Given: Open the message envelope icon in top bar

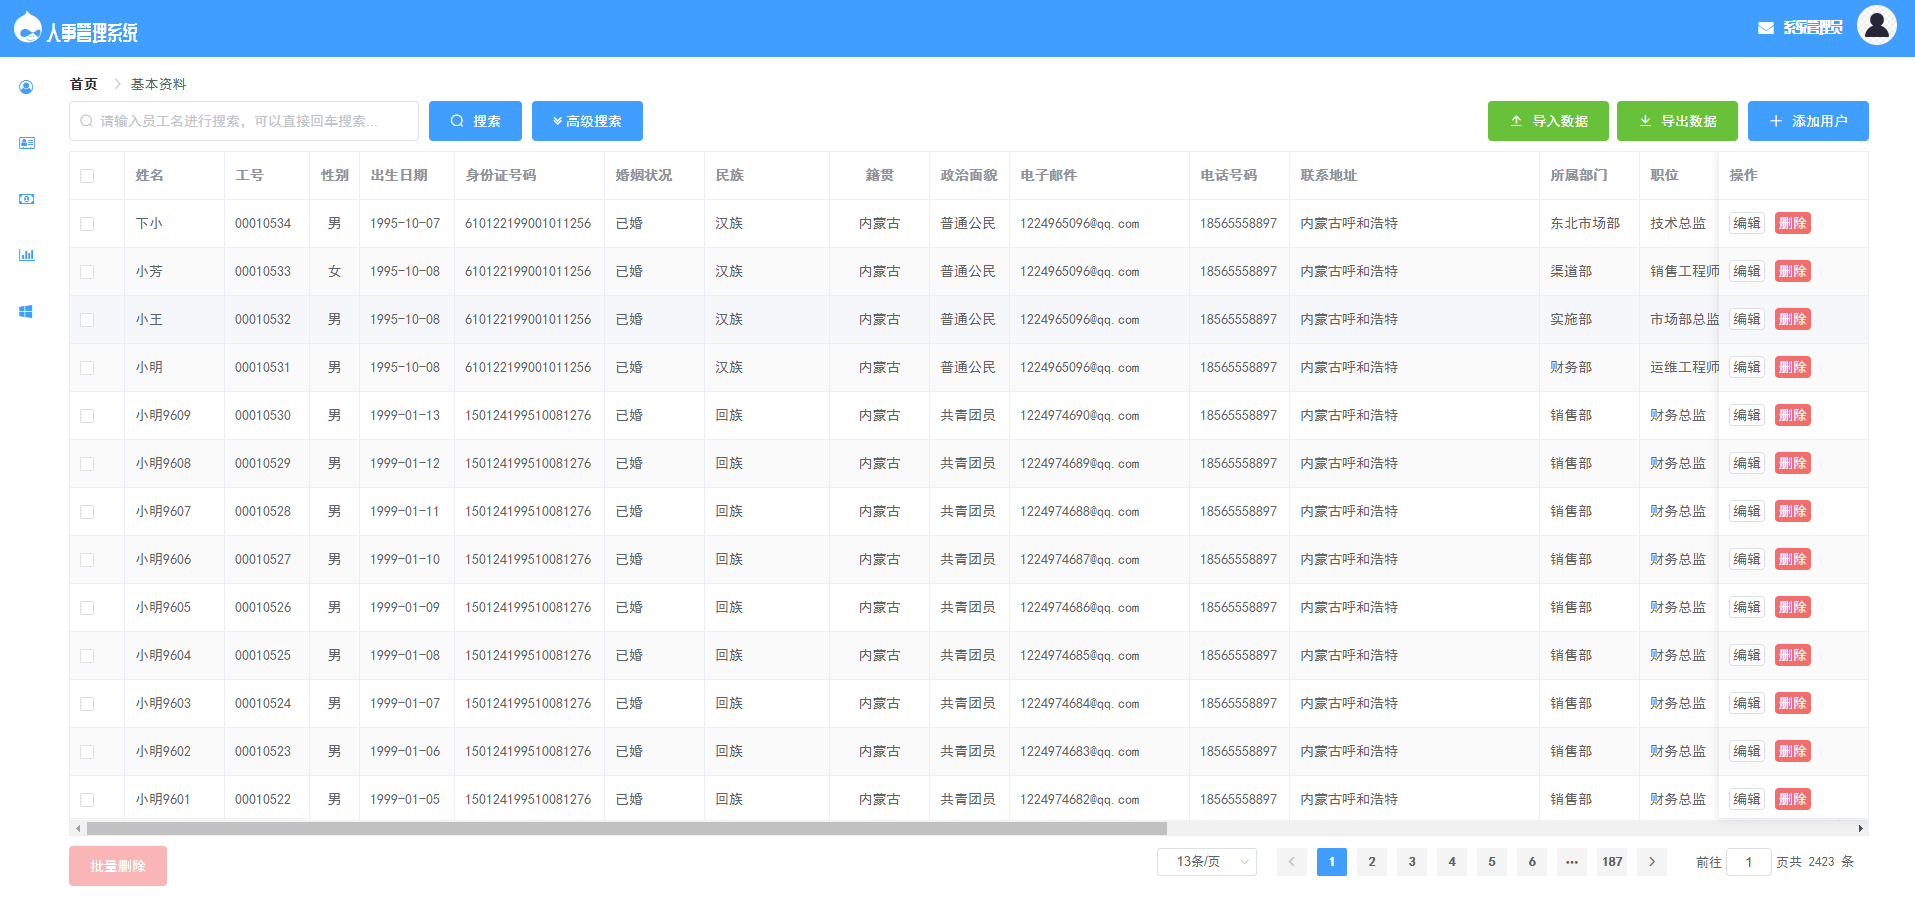Looking at the screenshot, I should pyautogui.click(x=1763, y=27).
